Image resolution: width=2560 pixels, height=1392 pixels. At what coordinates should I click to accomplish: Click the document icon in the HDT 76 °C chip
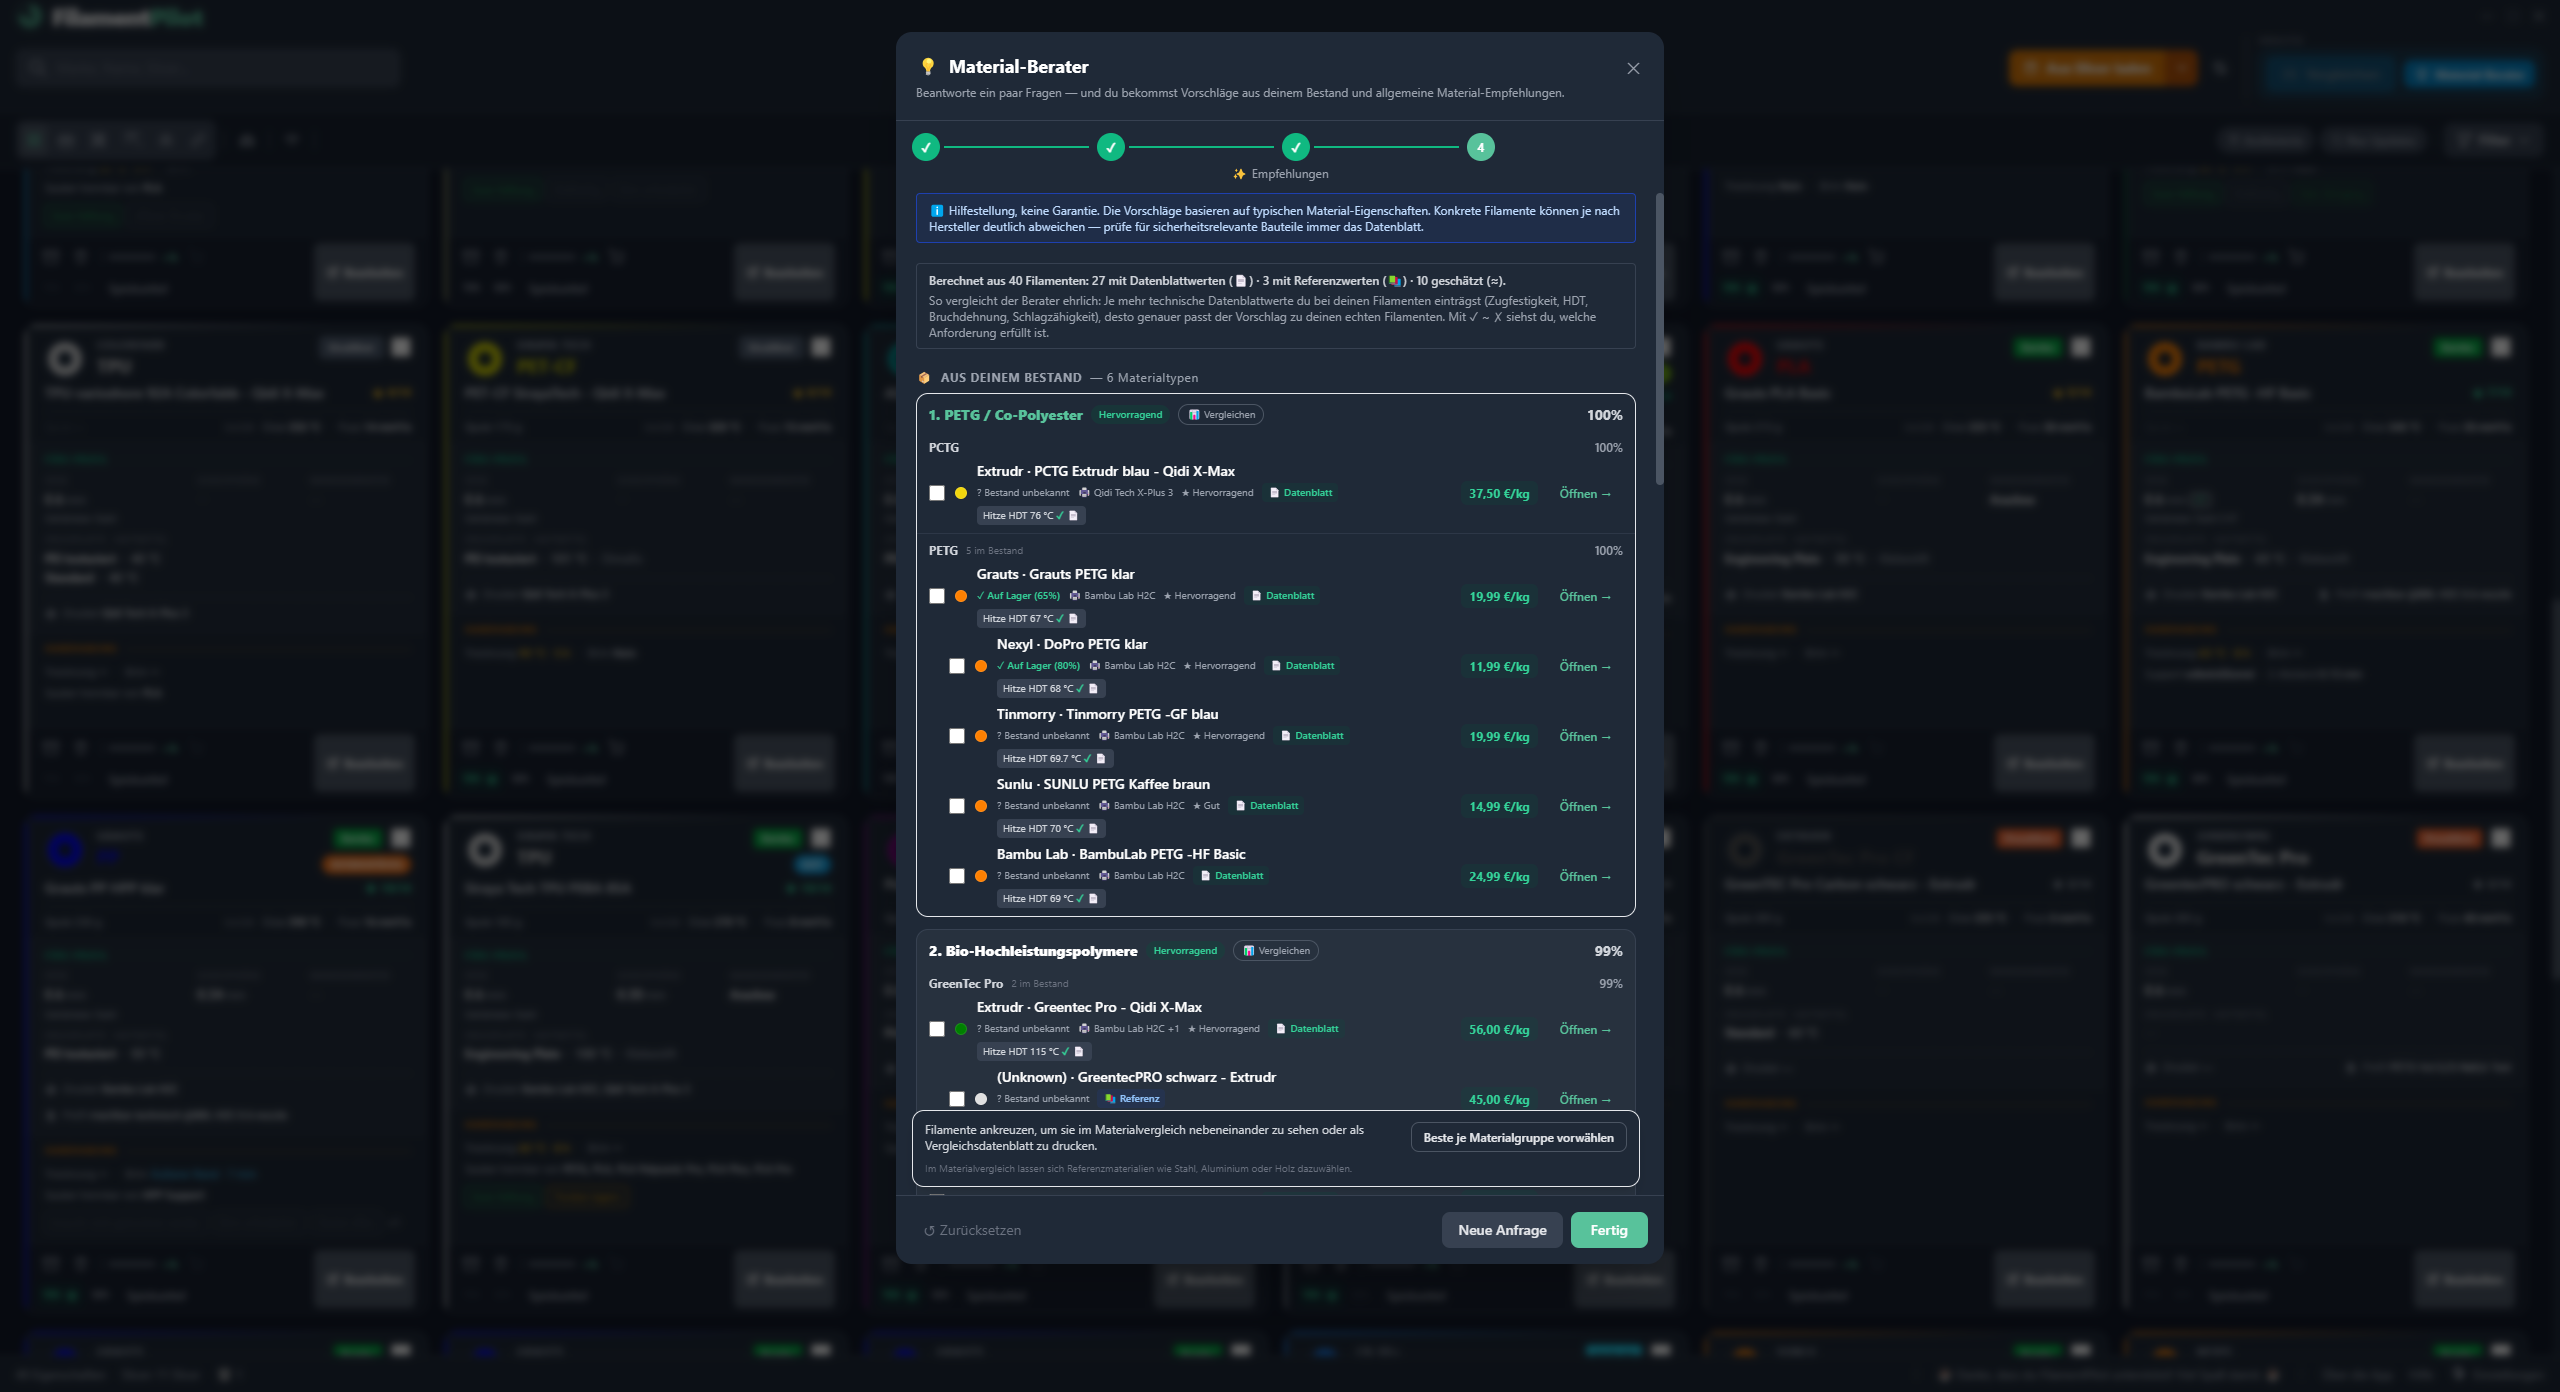pyautogui.click(x=1073, y=516)
